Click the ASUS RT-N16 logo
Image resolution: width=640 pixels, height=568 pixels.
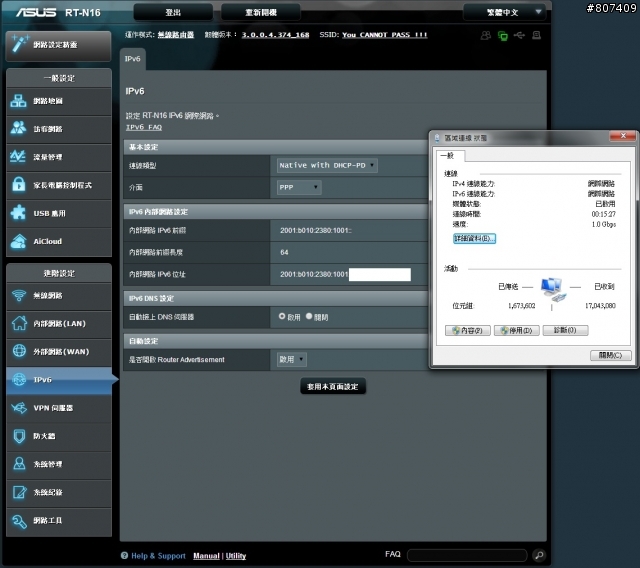click(58, 13)
